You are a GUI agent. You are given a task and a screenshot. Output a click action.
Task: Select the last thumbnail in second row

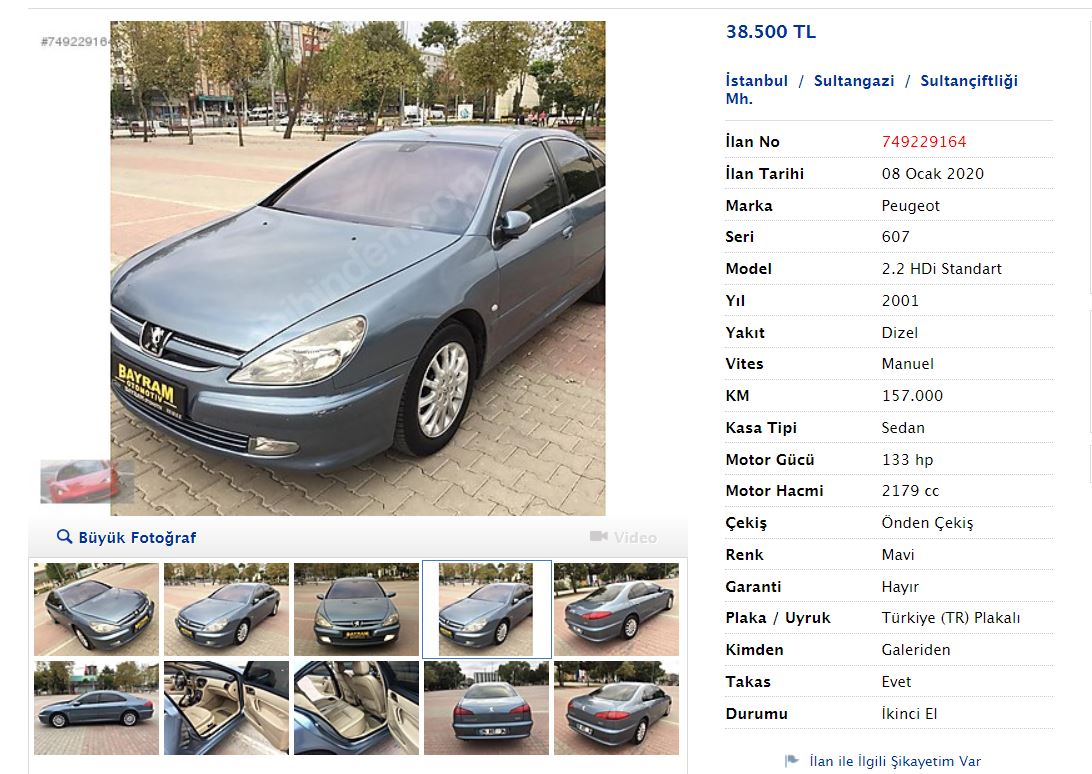point(616,708)
